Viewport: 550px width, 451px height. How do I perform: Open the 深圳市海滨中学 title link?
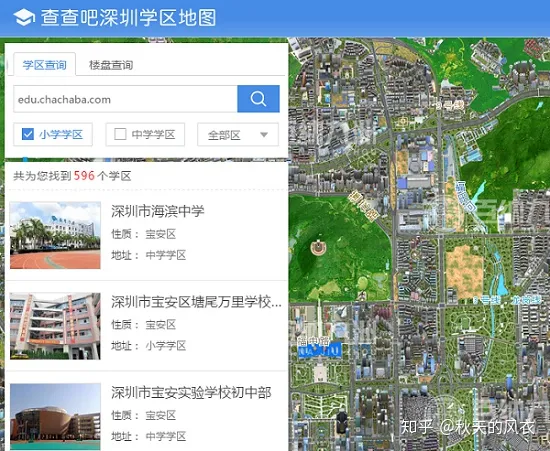(158, 211)
